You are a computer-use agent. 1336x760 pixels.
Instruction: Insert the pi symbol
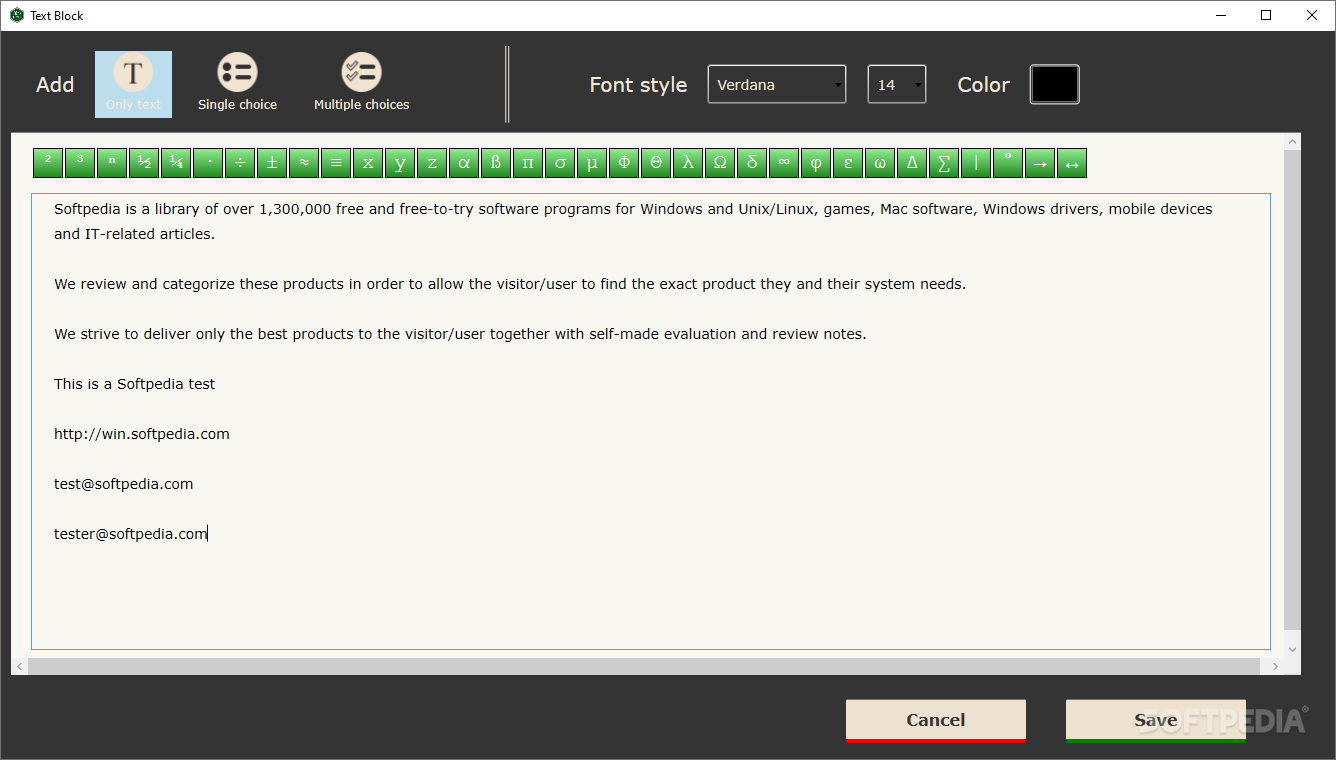tap(528, 163)
